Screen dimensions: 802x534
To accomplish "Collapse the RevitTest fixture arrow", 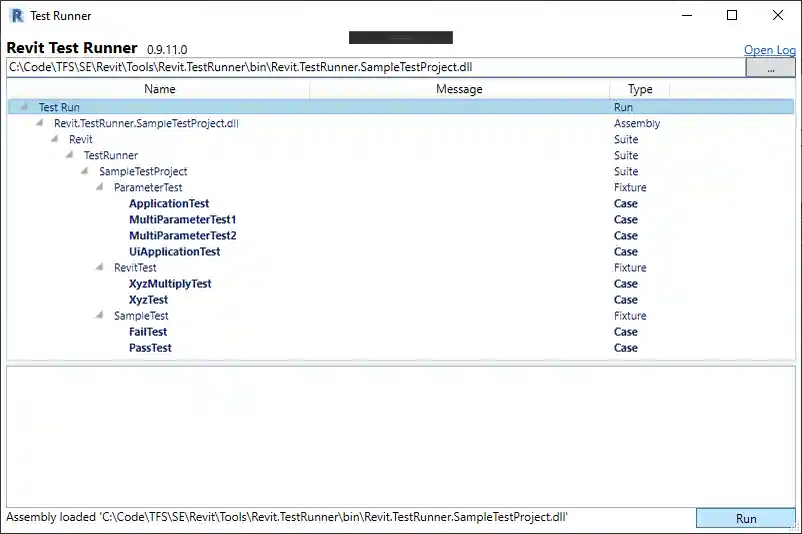I will [100, 267].
